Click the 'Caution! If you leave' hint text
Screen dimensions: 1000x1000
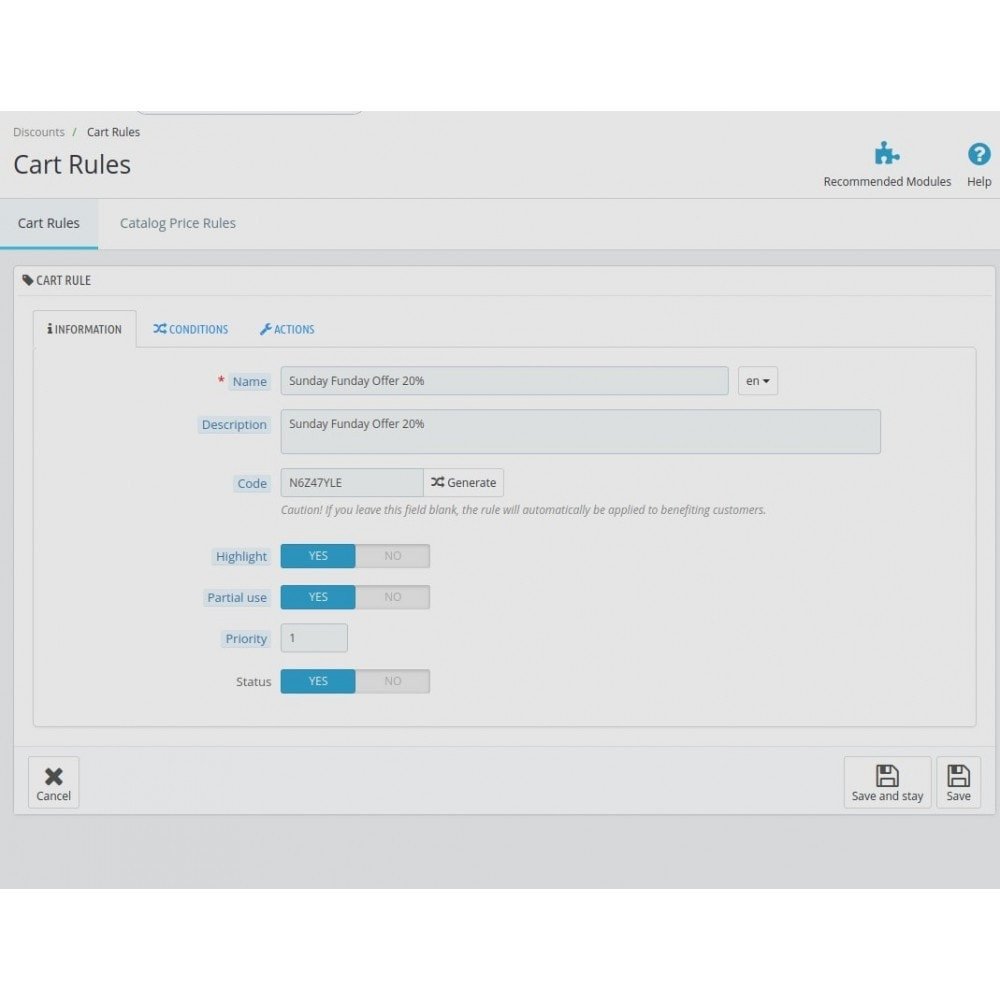click(523, 510)
